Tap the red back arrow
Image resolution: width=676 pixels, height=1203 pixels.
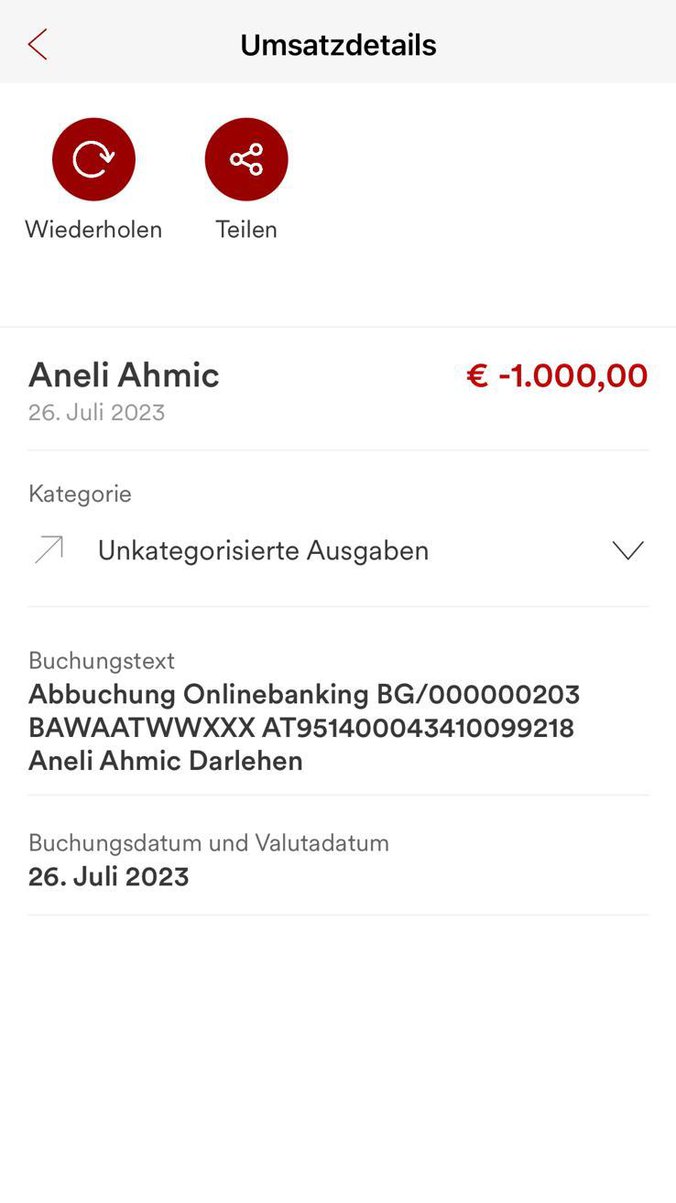[x=38, y=45]
